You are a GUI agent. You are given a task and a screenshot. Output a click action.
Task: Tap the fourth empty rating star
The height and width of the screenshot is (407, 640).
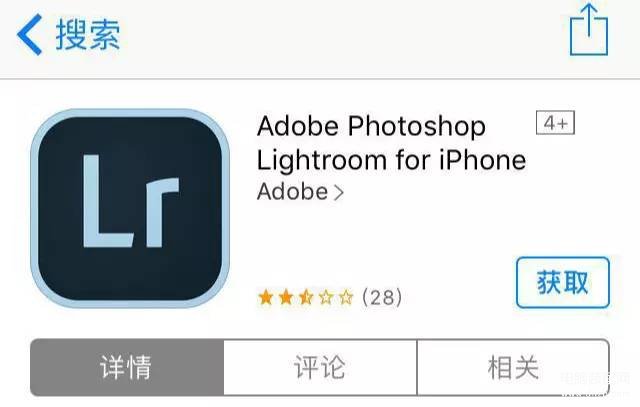326,297
